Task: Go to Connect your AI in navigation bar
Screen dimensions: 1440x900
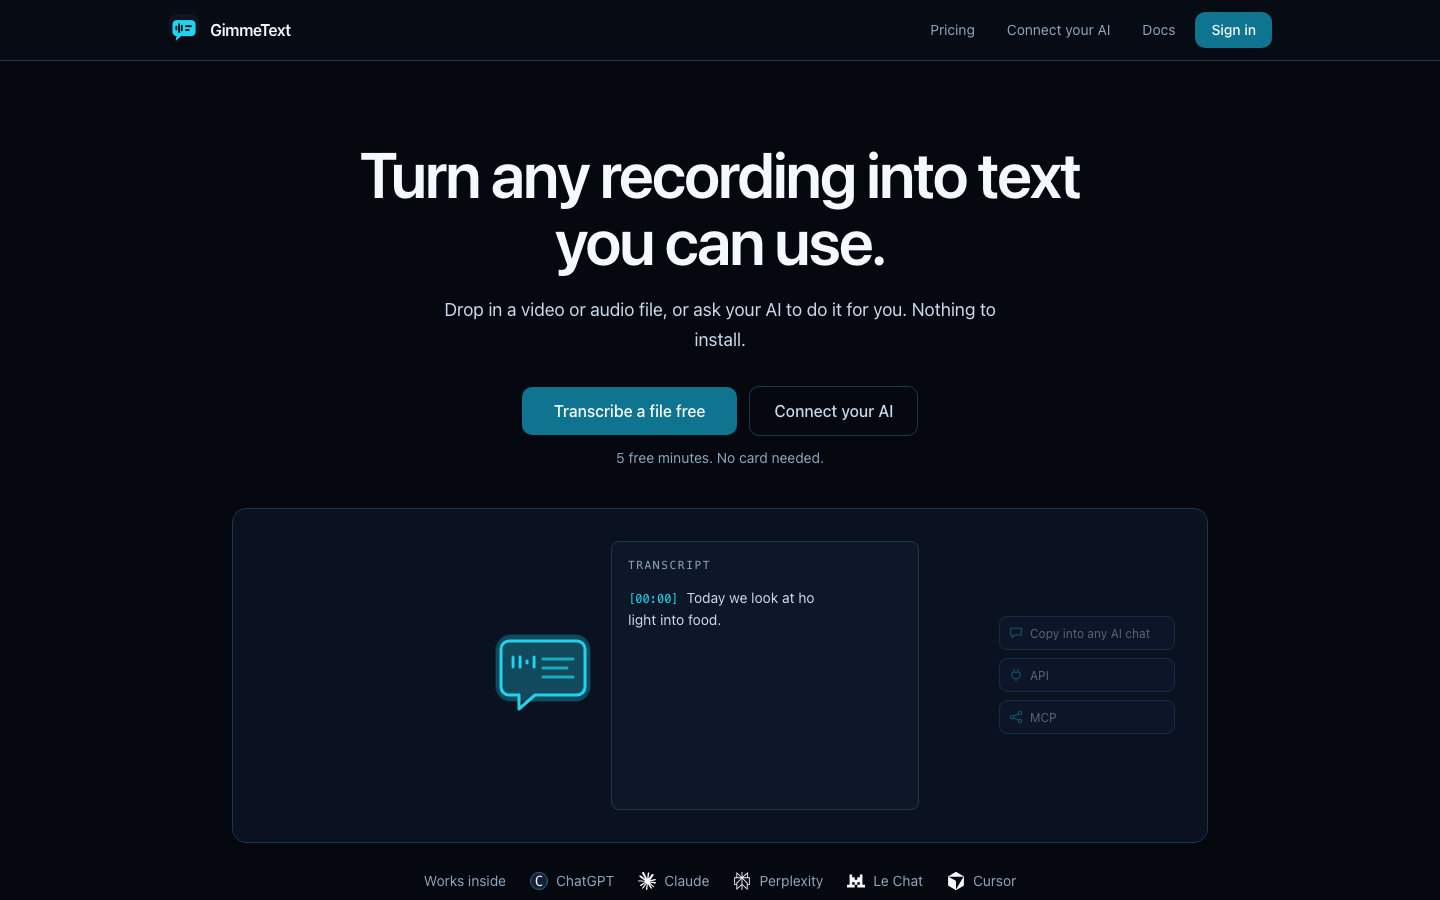Action: 1058,30
